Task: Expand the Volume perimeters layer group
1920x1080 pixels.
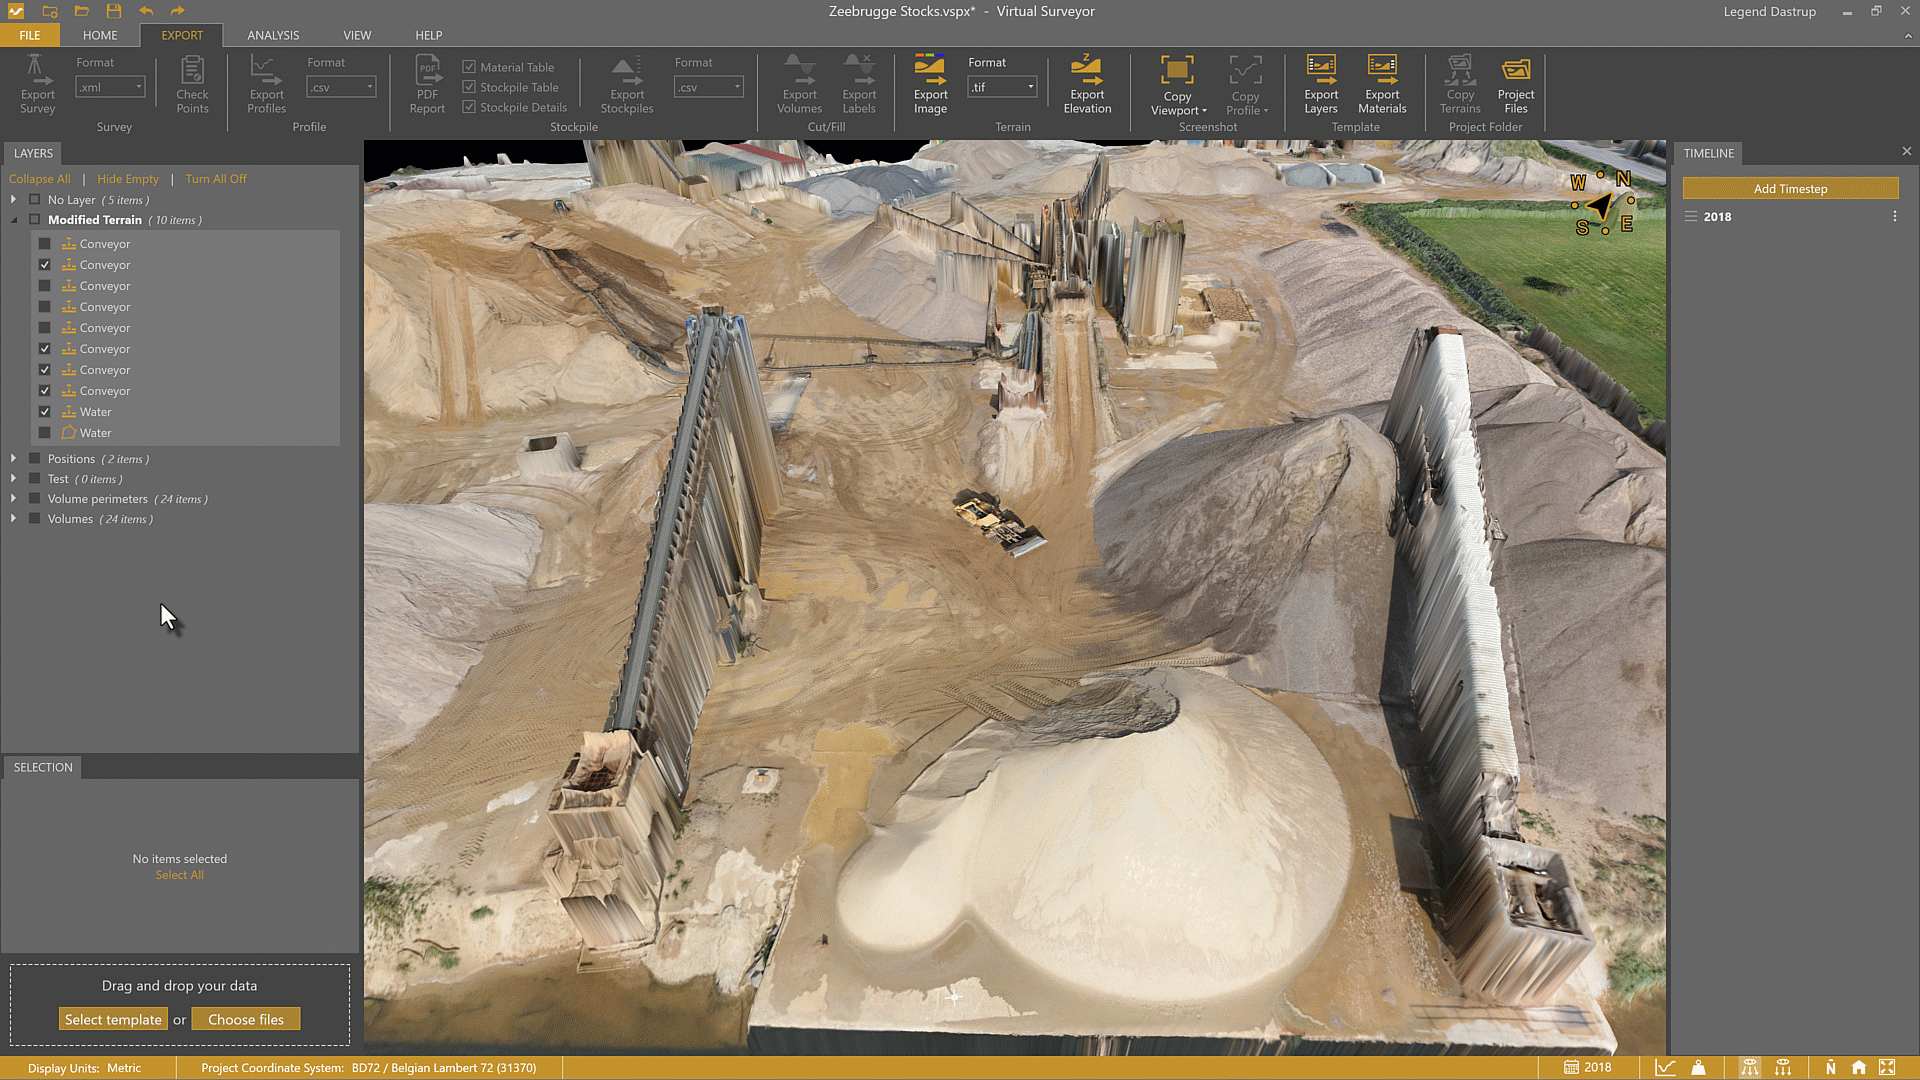Action: click(x=13, y=498)
